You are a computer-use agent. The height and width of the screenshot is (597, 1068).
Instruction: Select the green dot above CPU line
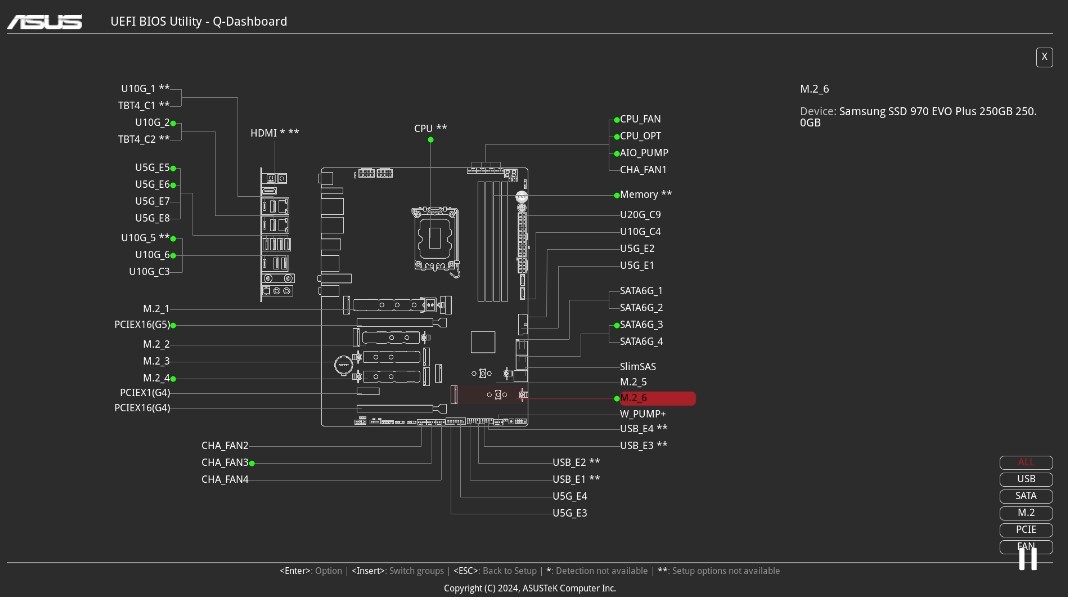coord(430,140)
